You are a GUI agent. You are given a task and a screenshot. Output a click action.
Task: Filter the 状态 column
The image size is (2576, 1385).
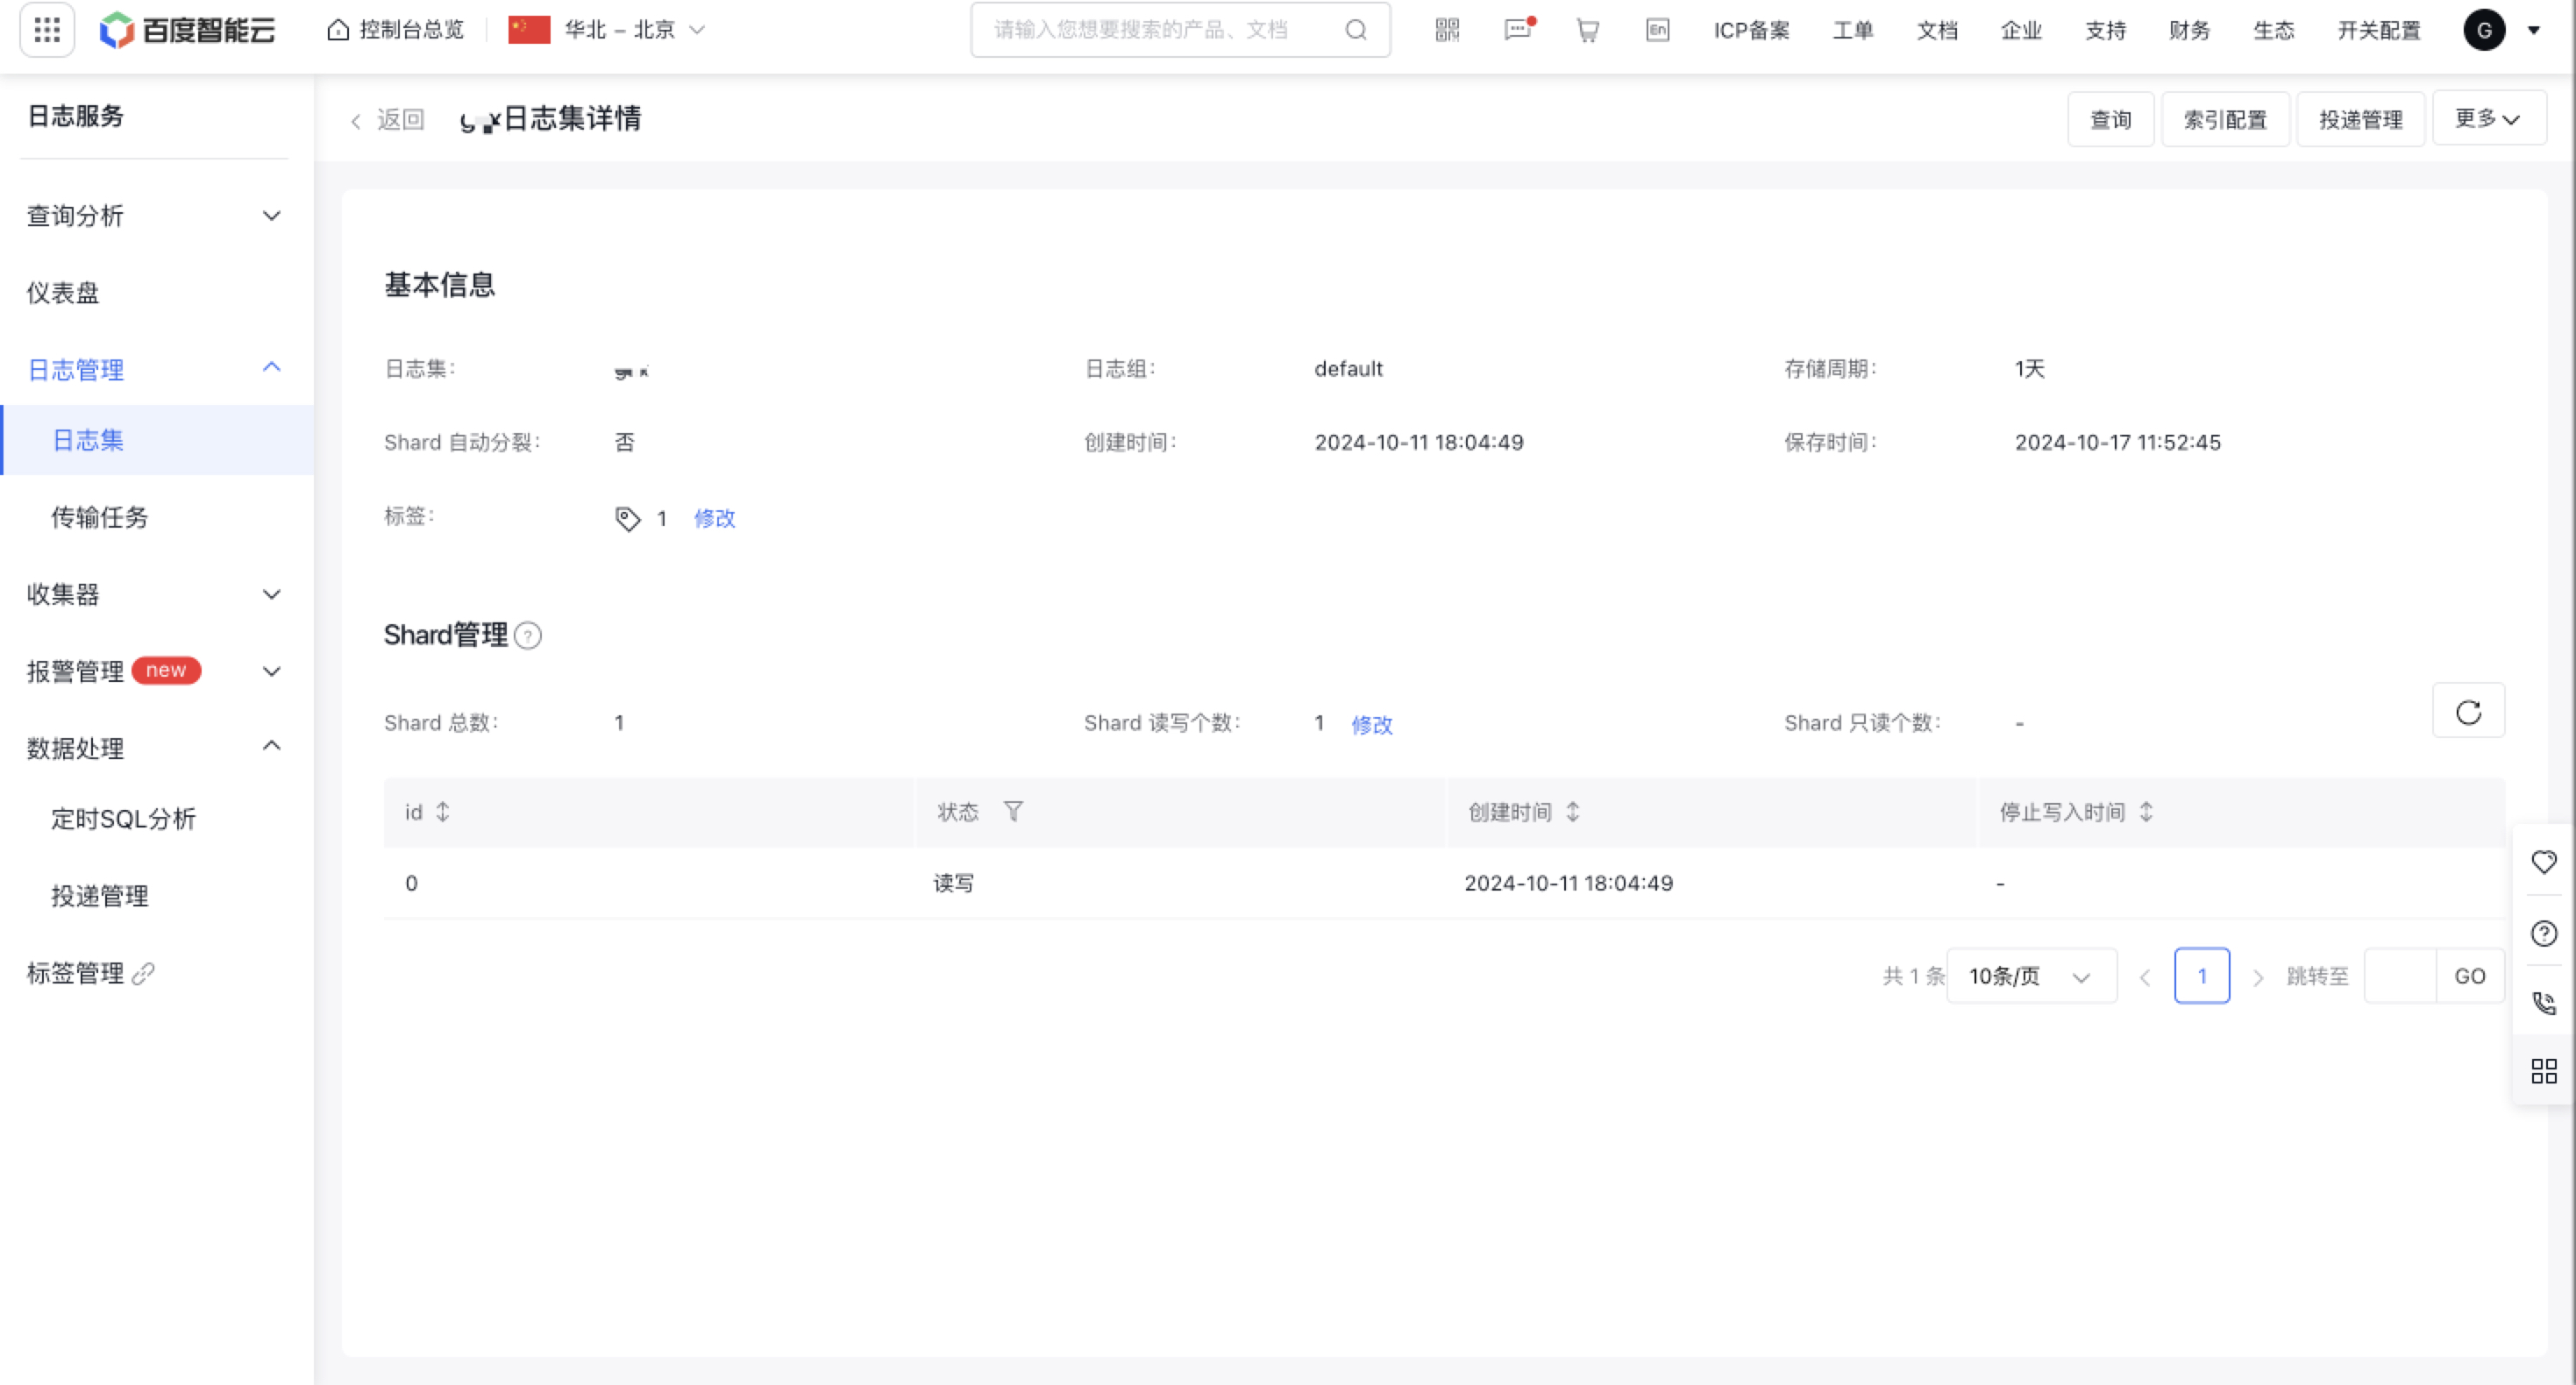1013,812
